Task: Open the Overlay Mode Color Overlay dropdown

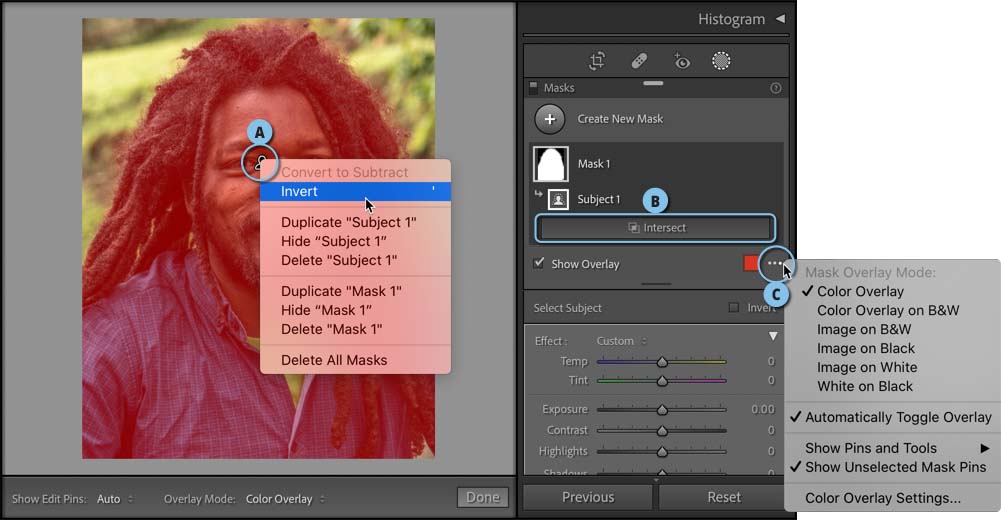Action: click(x=285, y=499)
